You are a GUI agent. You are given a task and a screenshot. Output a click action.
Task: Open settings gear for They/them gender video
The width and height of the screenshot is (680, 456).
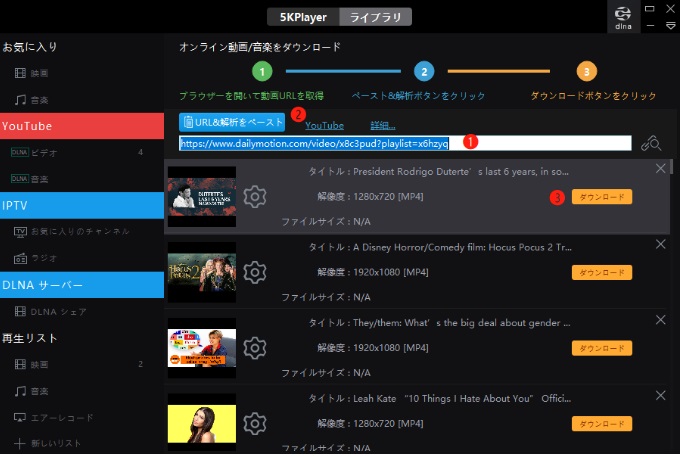click(x=255, y=348)
